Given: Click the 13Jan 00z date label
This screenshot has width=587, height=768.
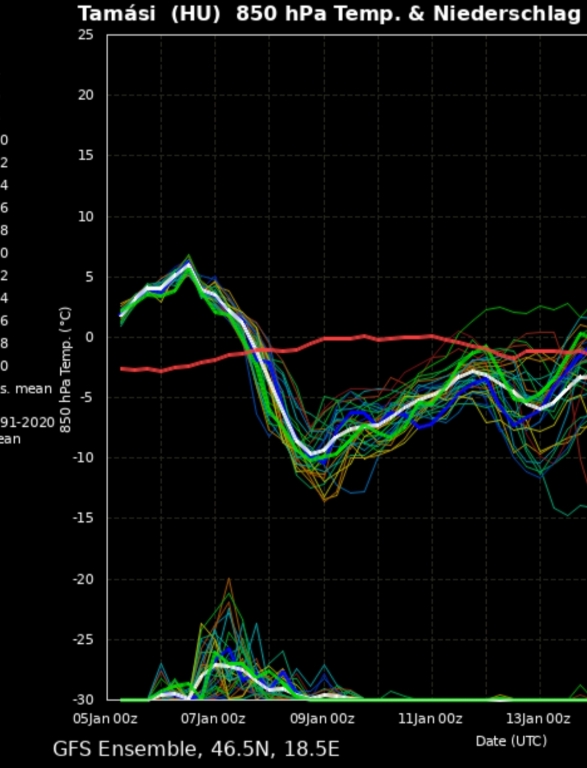Looking at the screenshot, I should [538, 719].
